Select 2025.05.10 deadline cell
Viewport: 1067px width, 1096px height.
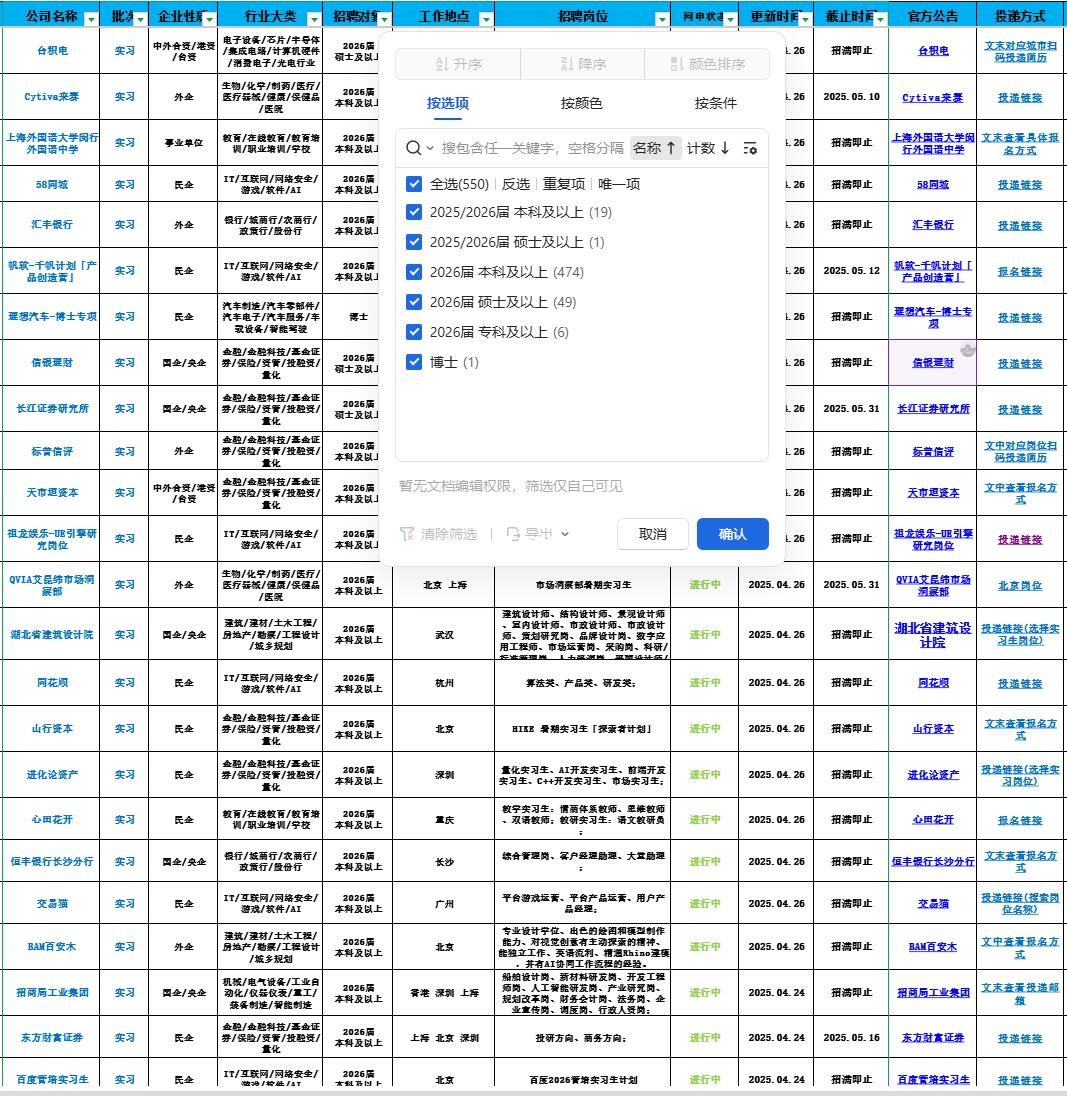[x=851, y=96]
